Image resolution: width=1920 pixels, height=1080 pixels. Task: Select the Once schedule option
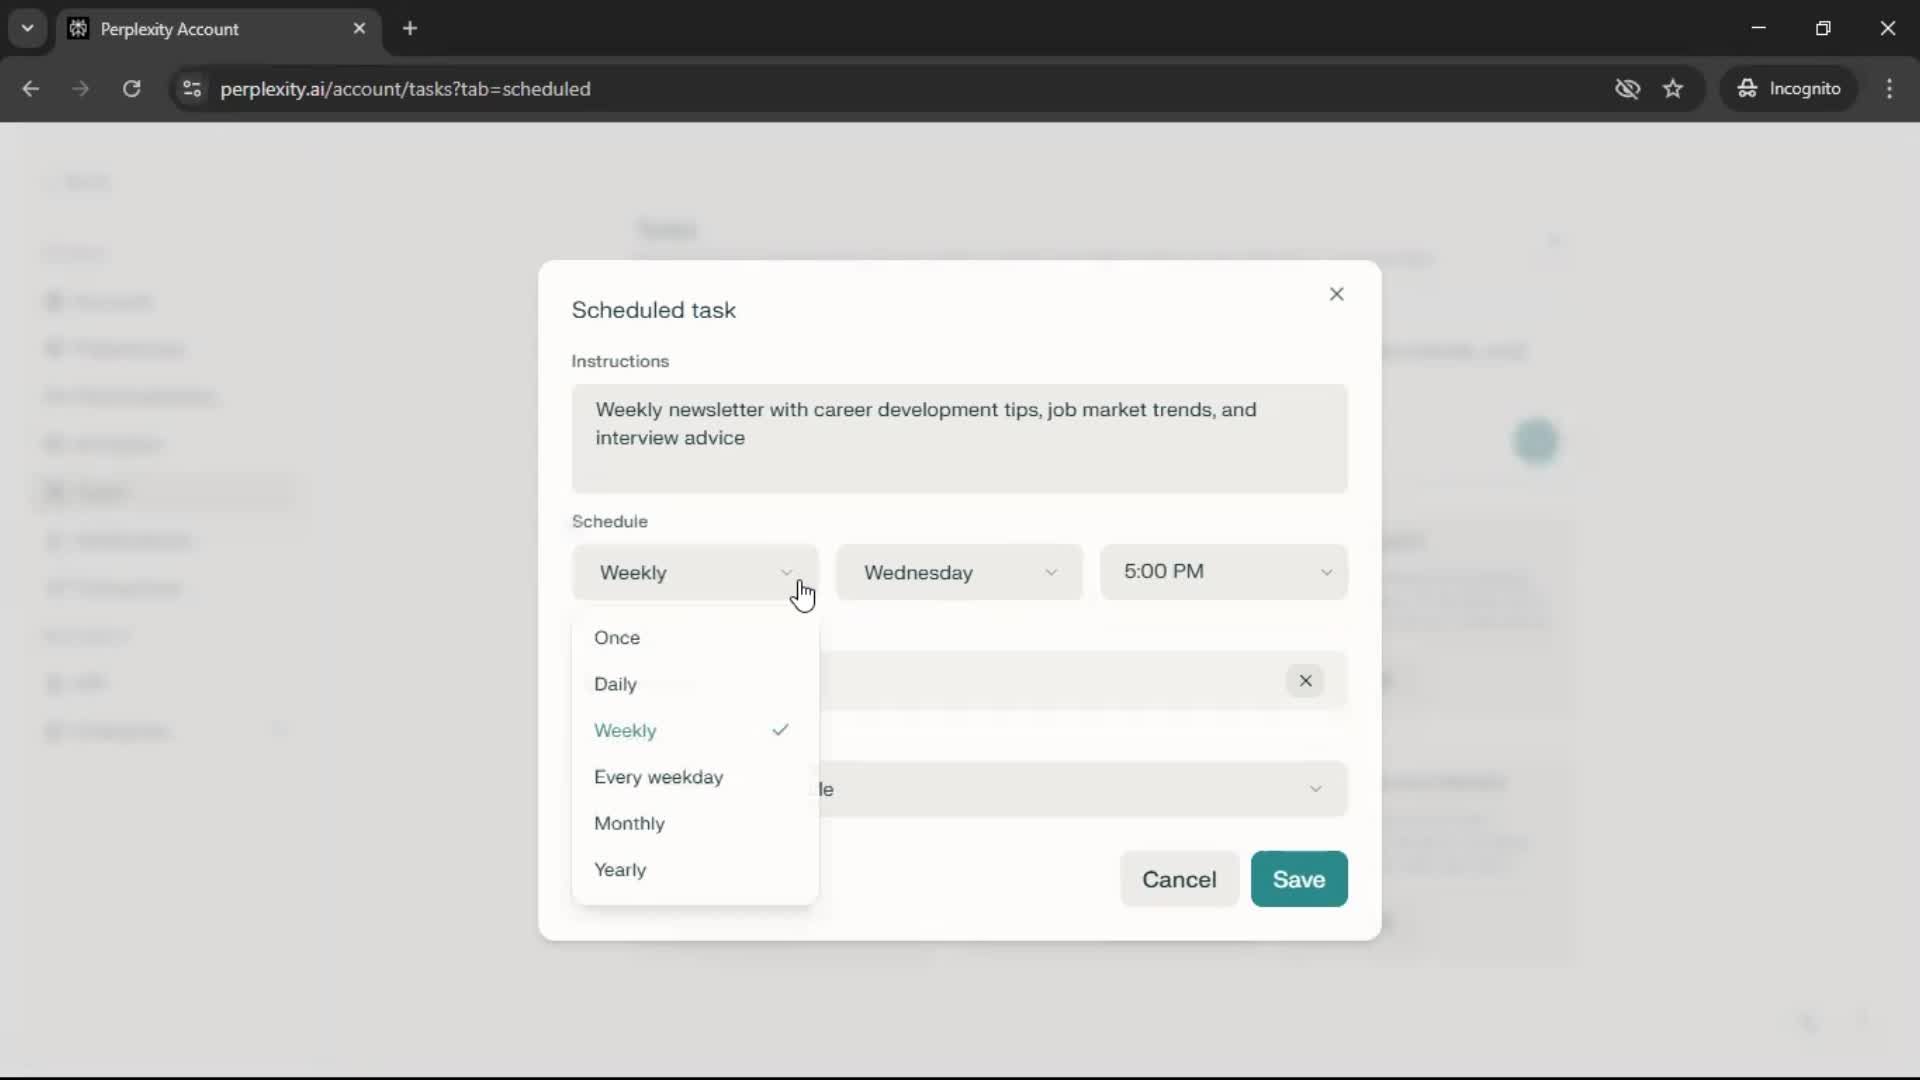pyautogui.click(x=617, y=638)
